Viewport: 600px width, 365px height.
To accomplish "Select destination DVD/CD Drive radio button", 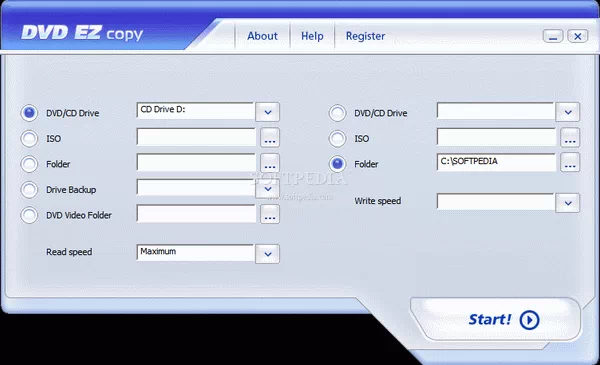I will click(338, 113).
